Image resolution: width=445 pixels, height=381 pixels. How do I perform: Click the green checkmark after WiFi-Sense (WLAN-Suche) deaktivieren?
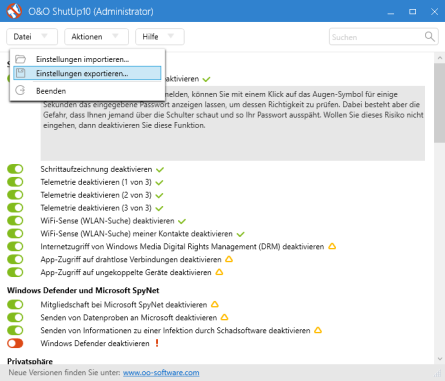click(182, 221)
